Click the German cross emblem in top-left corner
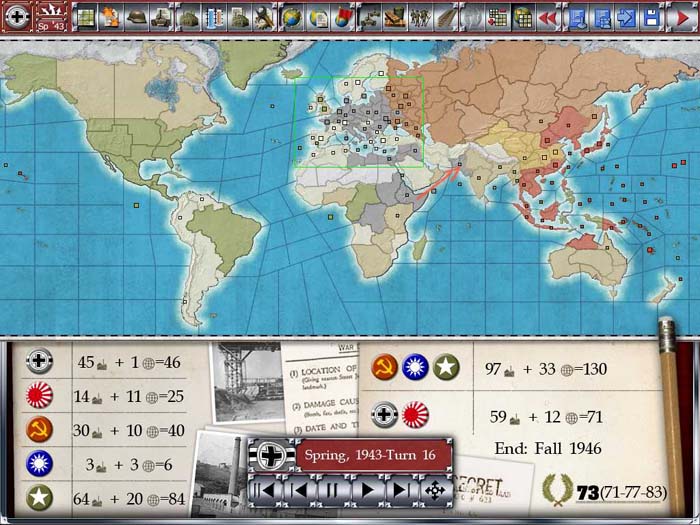This screenshot has height=525, width=700. pos(17,17)
